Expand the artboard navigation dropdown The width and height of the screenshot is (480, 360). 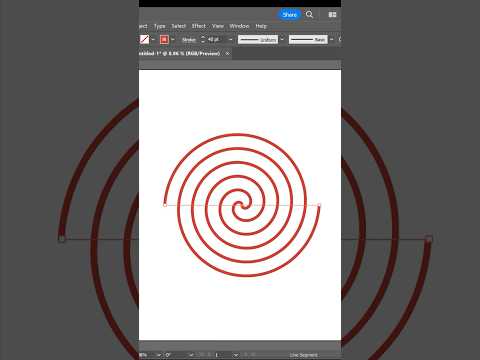236,355
